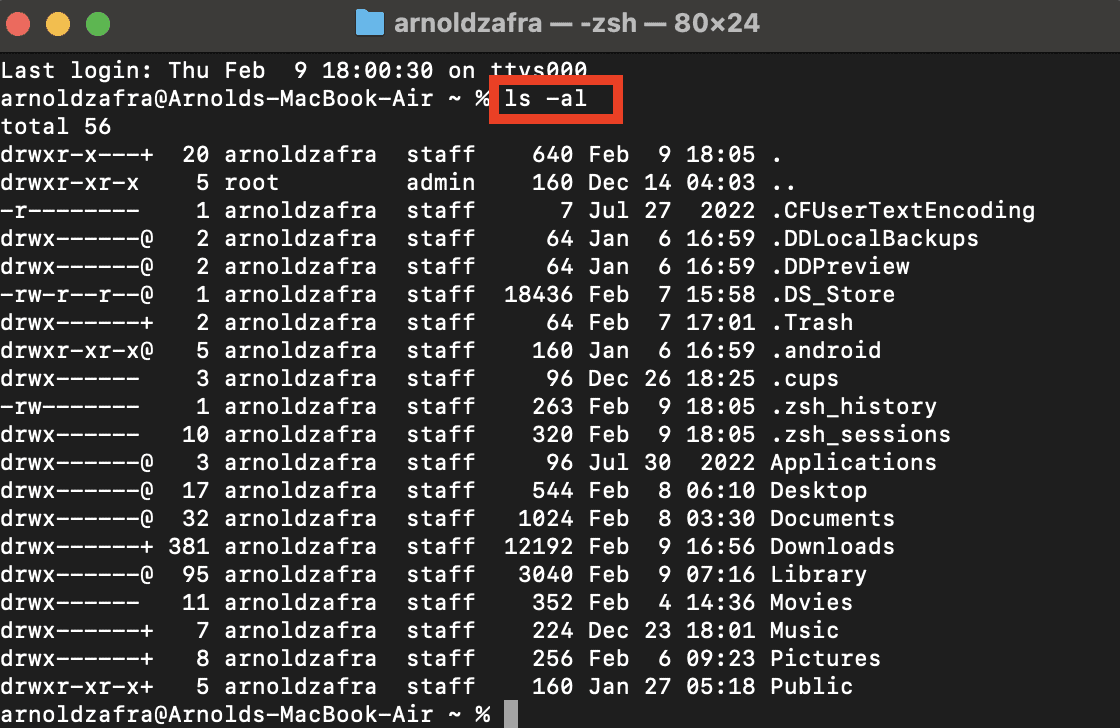Click the Documents directory entry
1120x728 pixels.
tap(831, 519)
